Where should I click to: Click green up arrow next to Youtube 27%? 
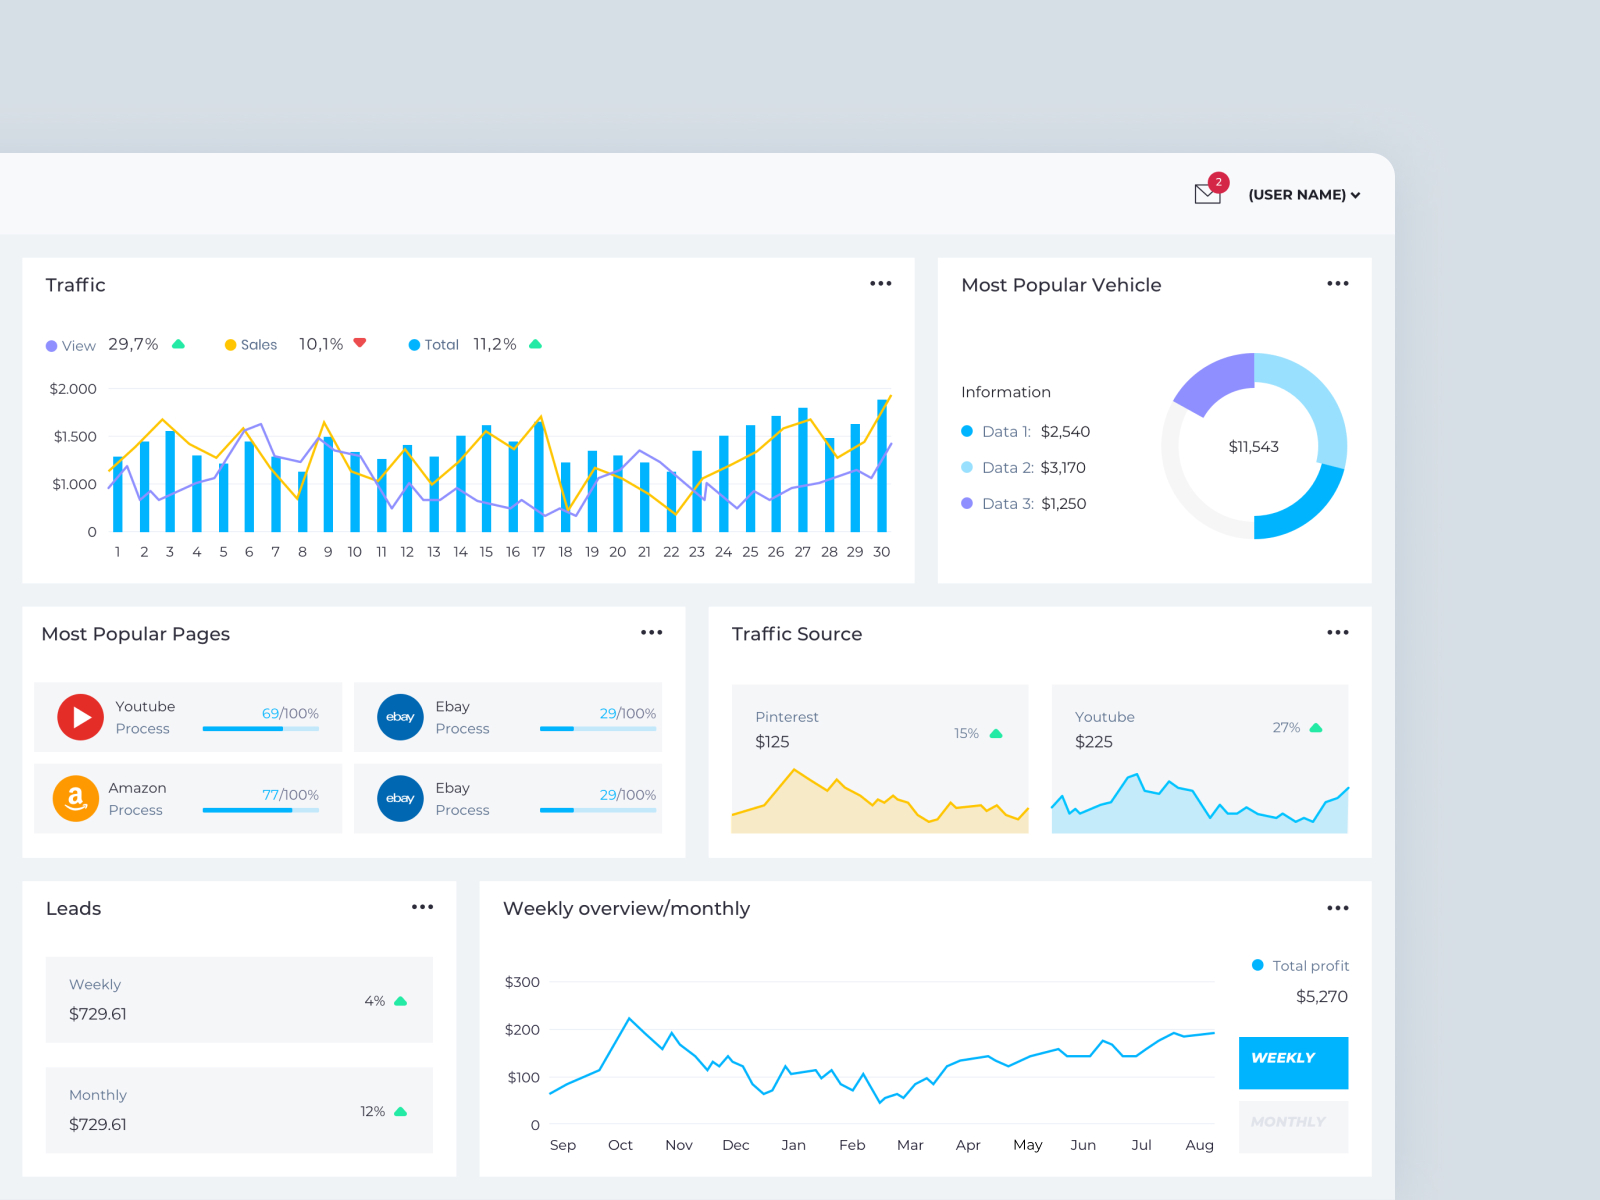point(1316,727)
